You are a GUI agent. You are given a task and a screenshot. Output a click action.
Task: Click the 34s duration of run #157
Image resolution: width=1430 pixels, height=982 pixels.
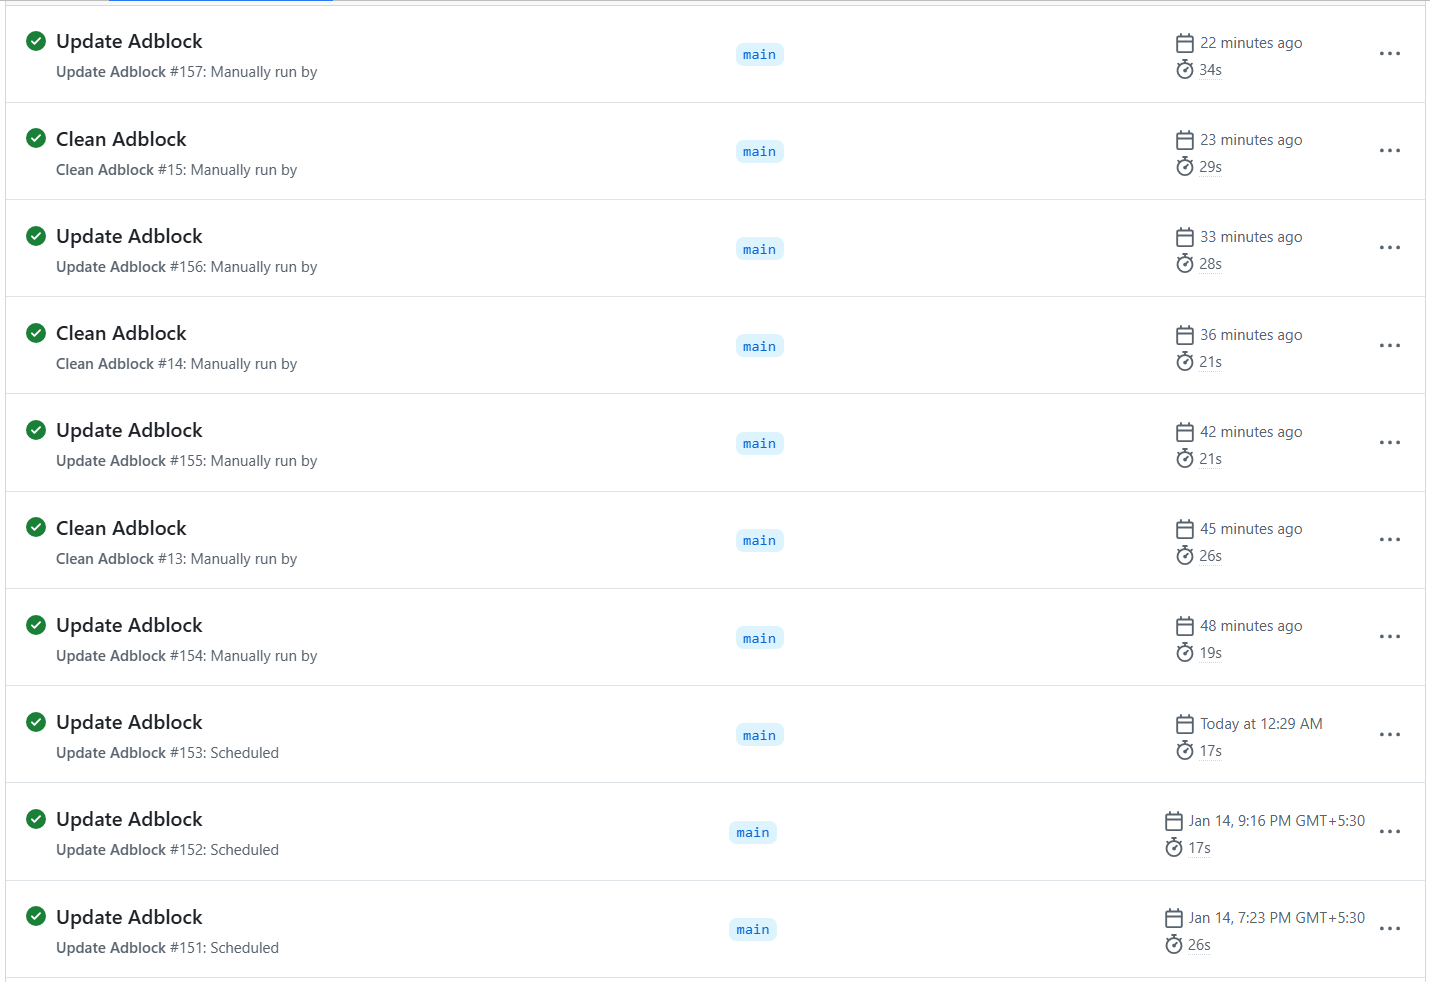click(x=1210, y=70)
